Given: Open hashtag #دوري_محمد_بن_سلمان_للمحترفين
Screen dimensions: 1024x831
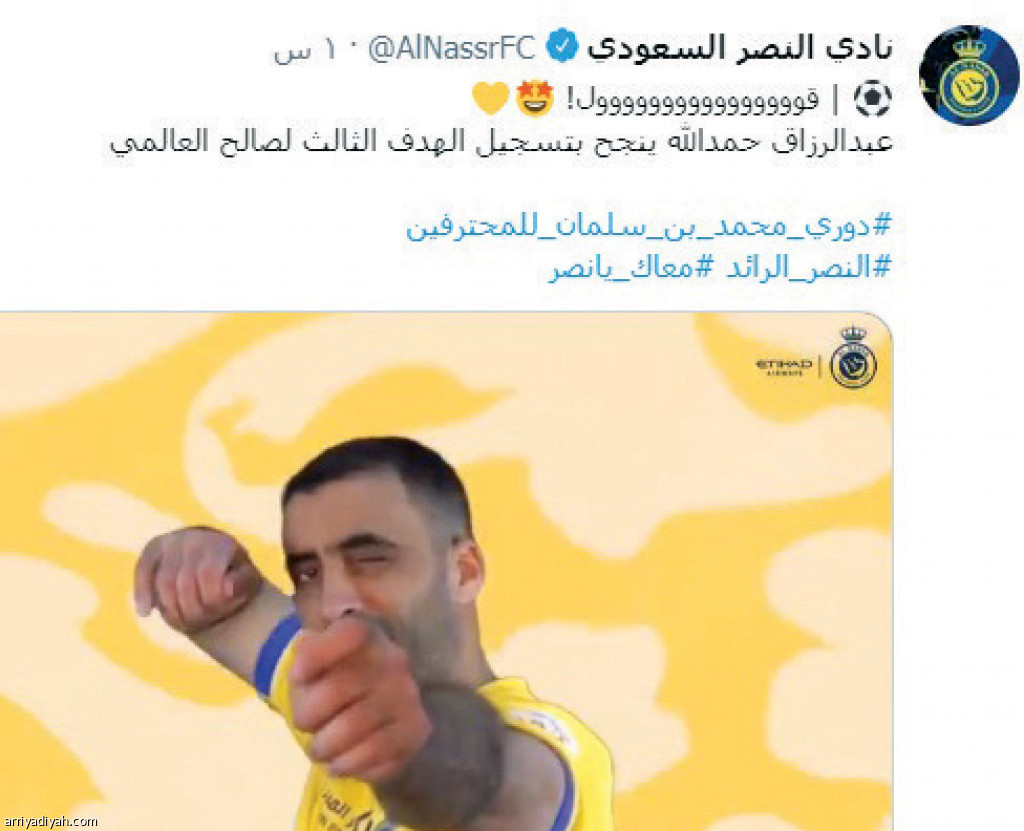Looking at the screenshot, I should point(648,226).
